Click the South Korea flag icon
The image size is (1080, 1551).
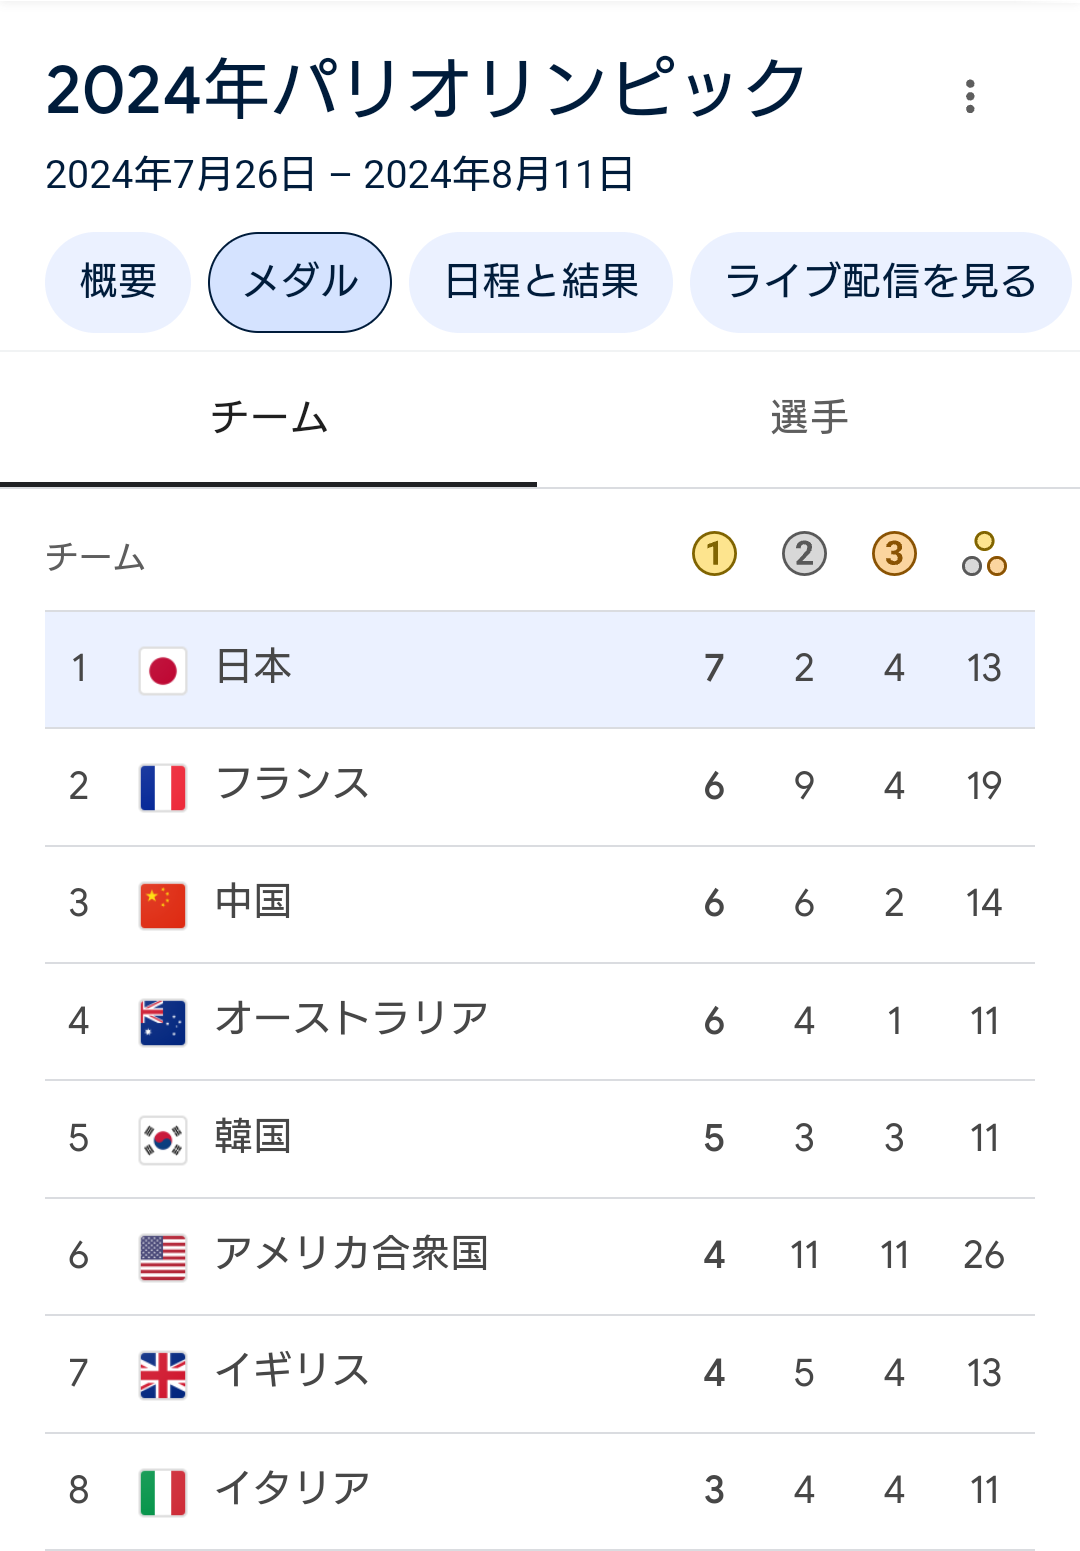(163, 1139)
